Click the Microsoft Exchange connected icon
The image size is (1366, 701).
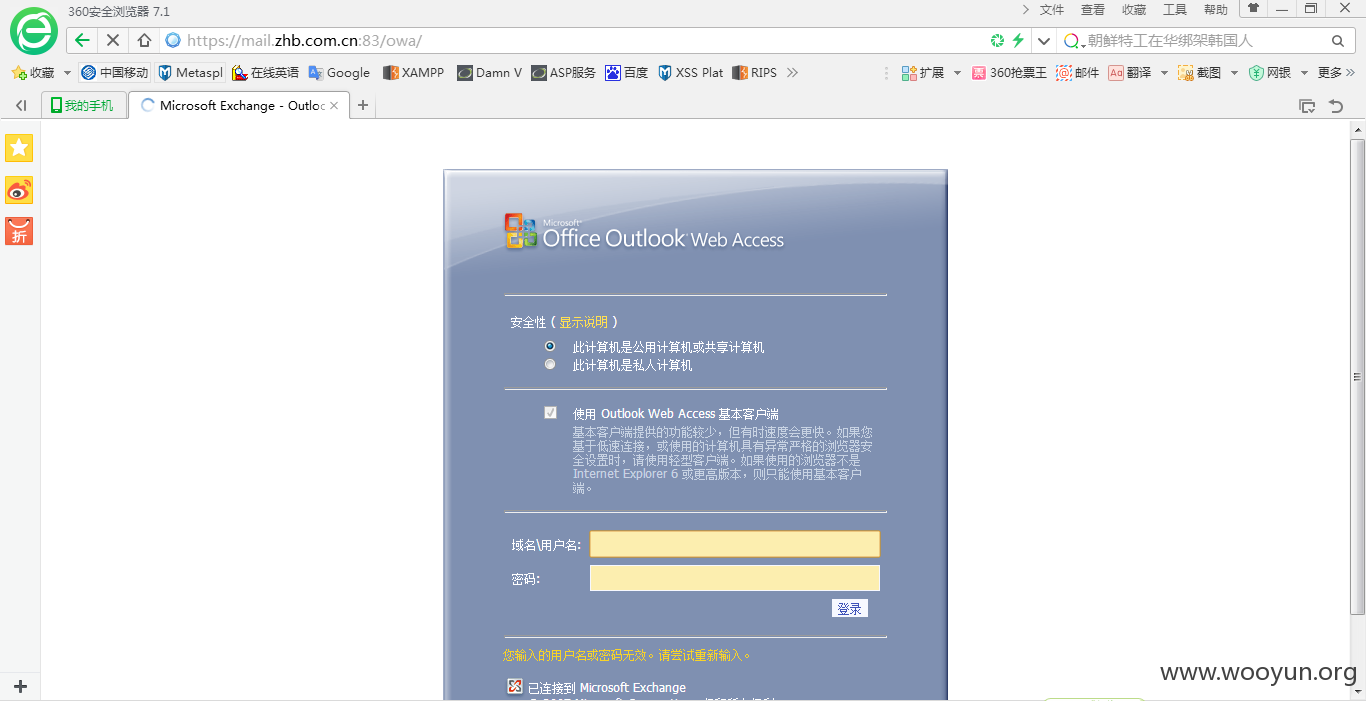[x=515, y=686]
